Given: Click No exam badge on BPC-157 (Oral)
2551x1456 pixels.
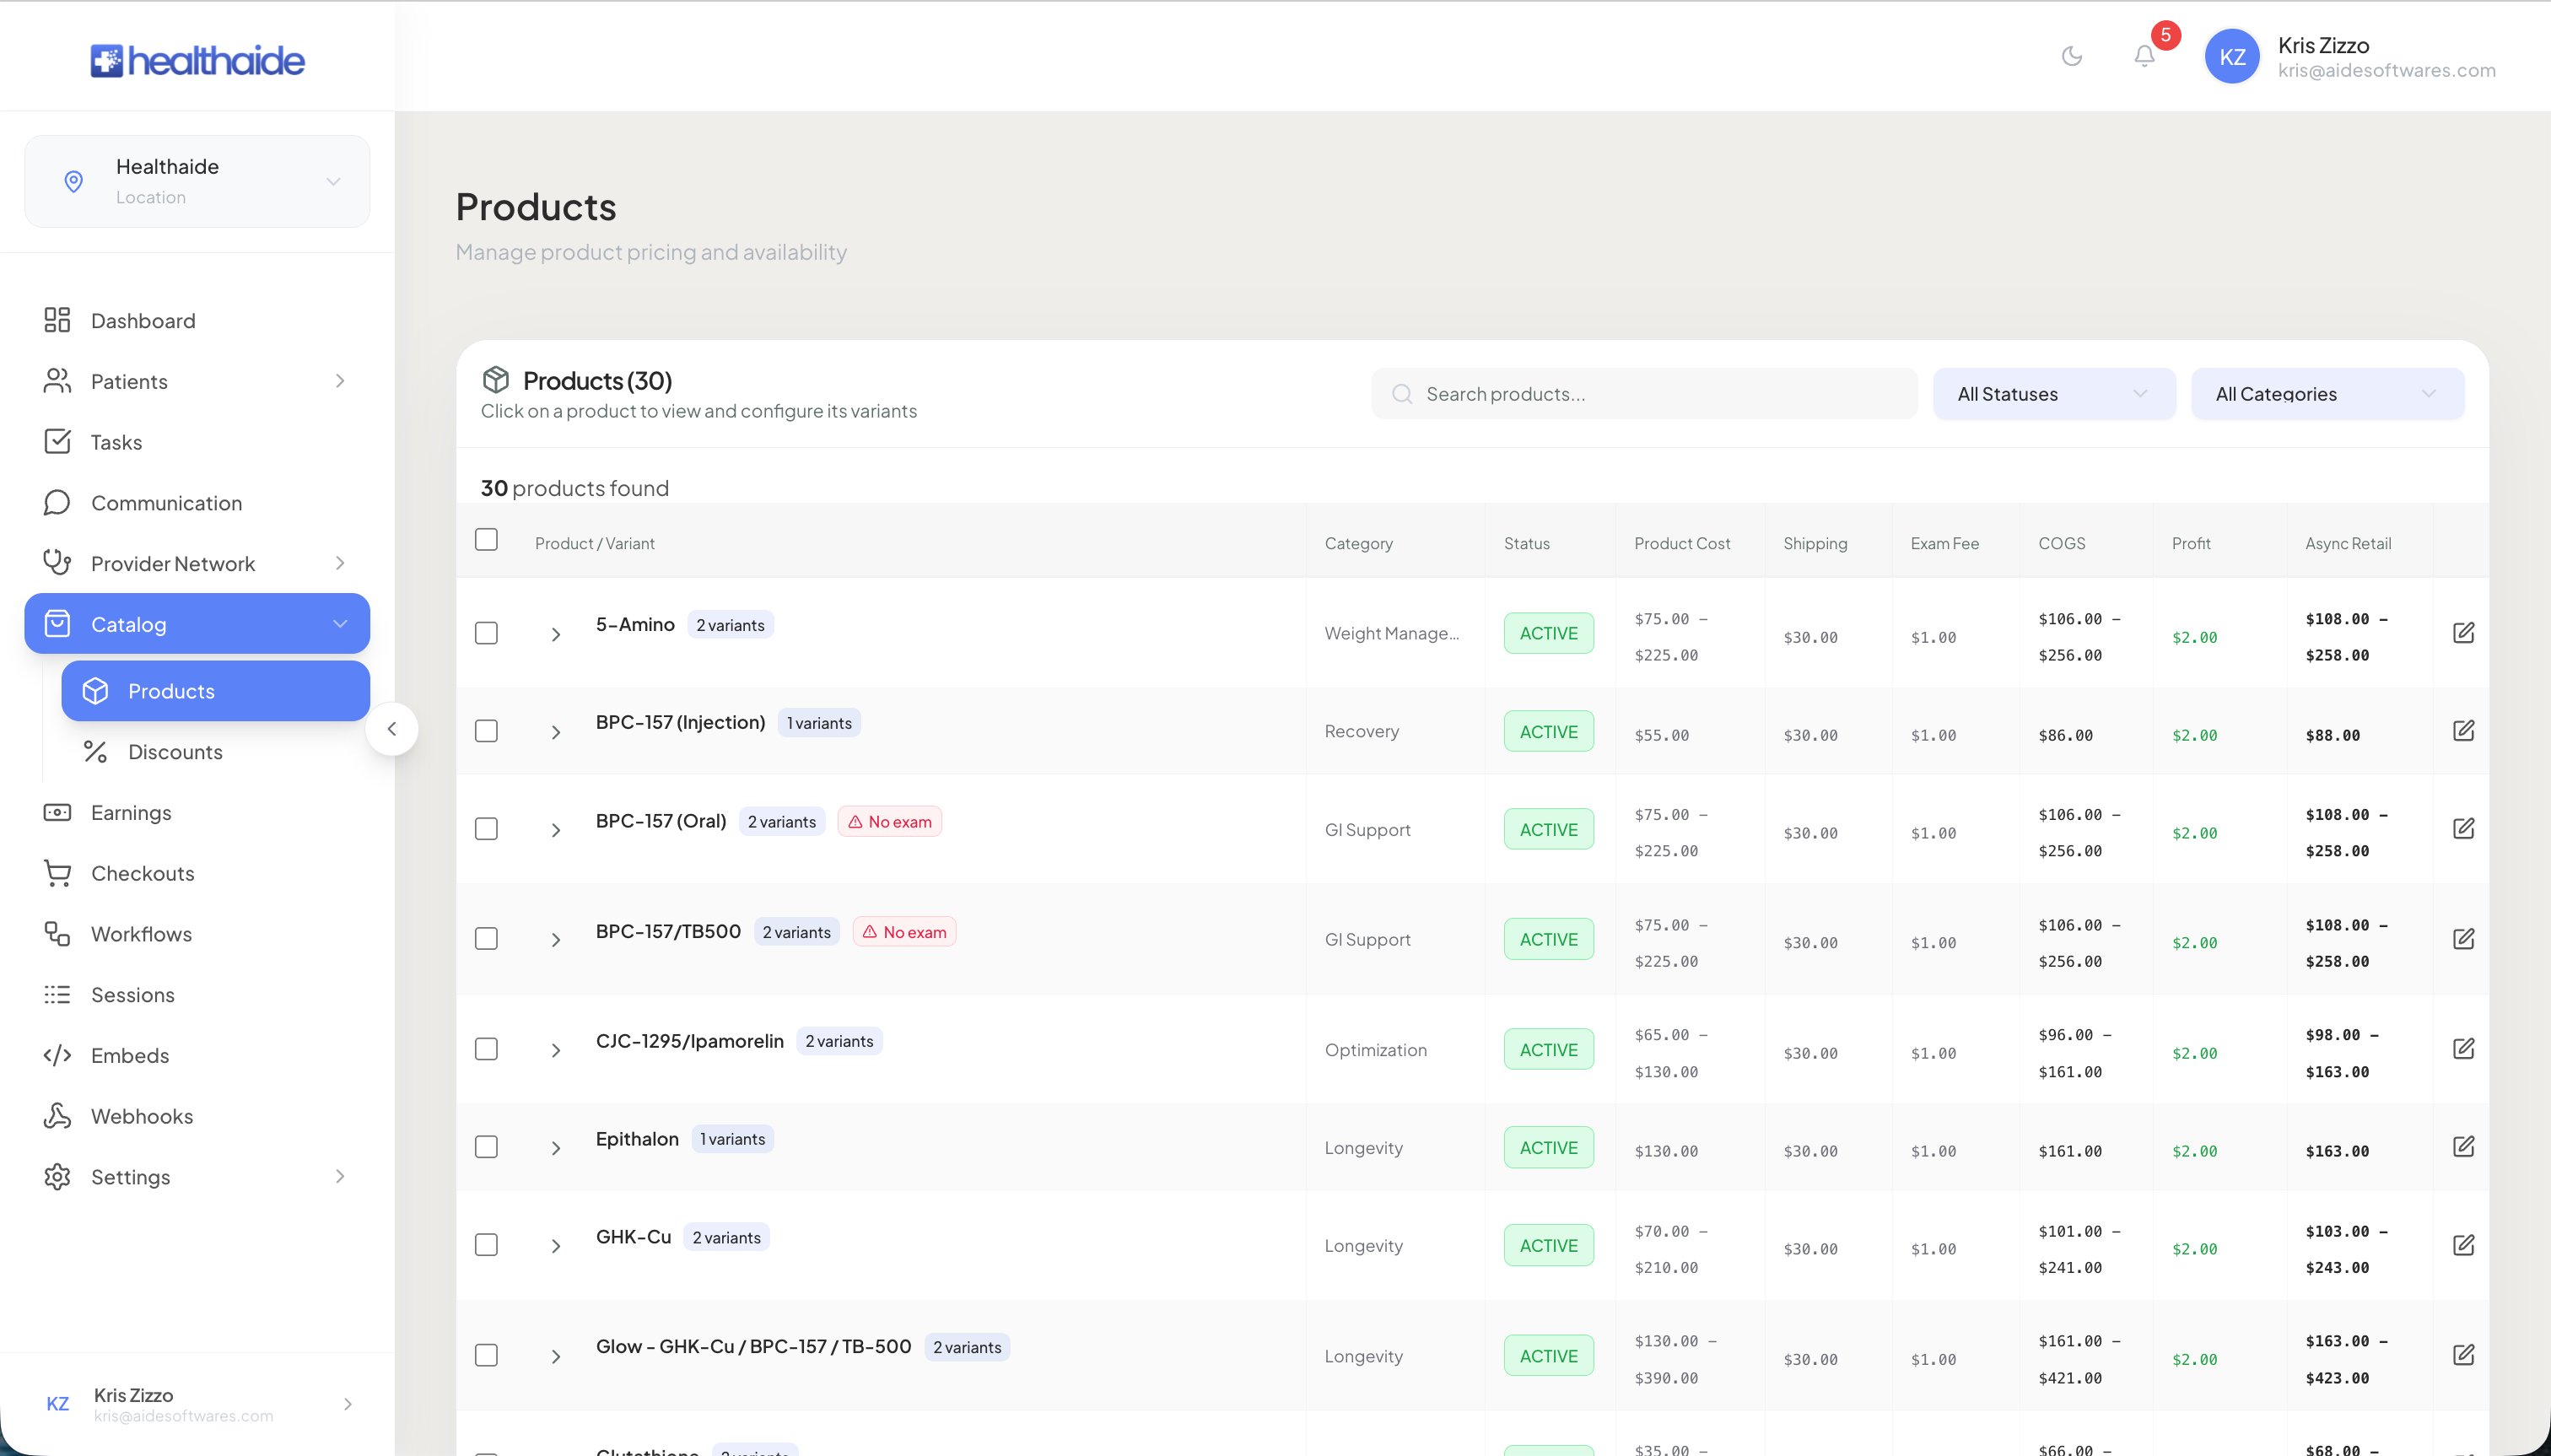Looking at the screenshot, I should (x=889, y=822).
